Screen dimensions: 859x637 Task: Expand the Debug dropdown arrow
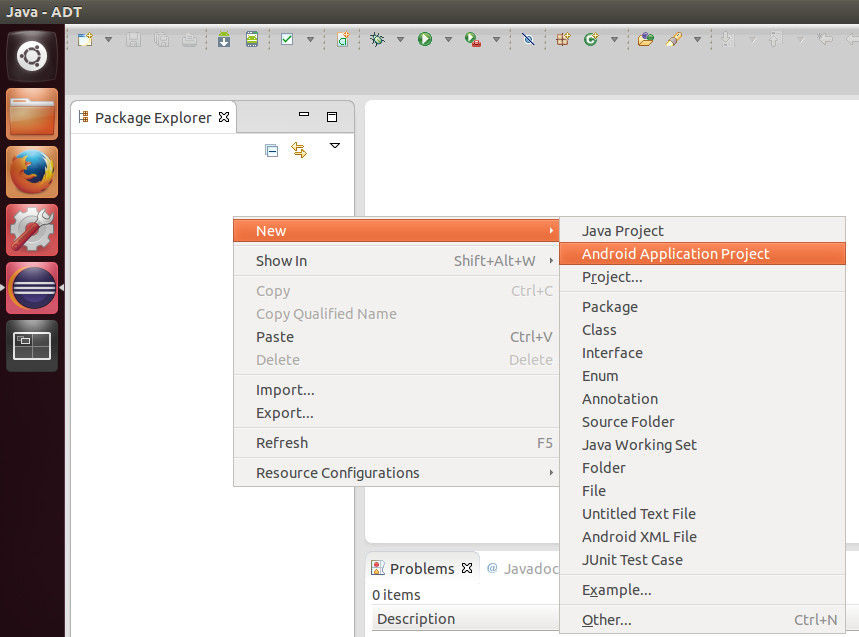(400, 39)
